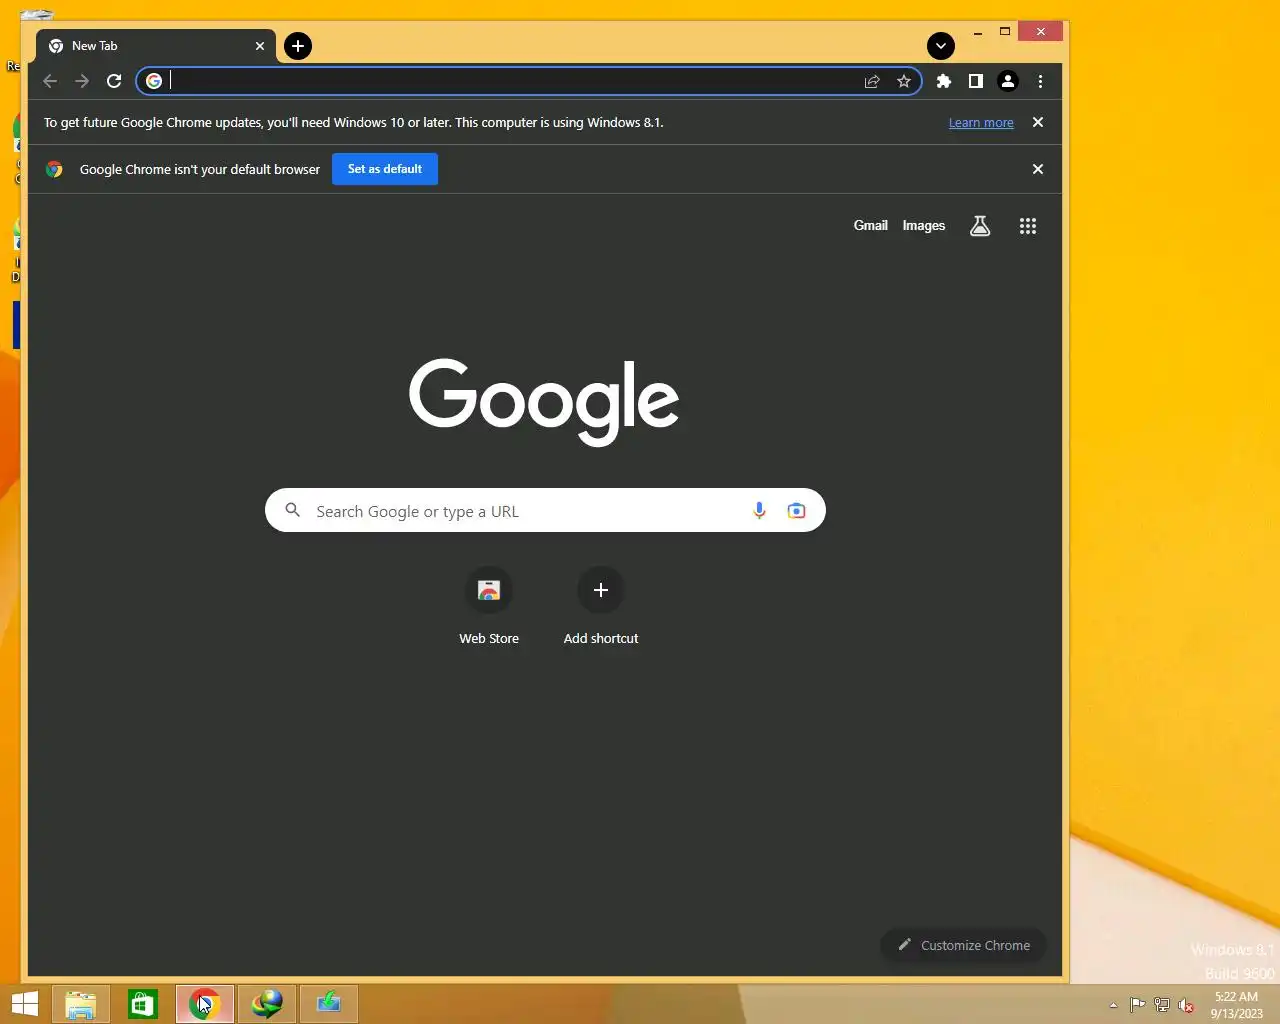Open the Google apps grid

[x=1027, y=226]
